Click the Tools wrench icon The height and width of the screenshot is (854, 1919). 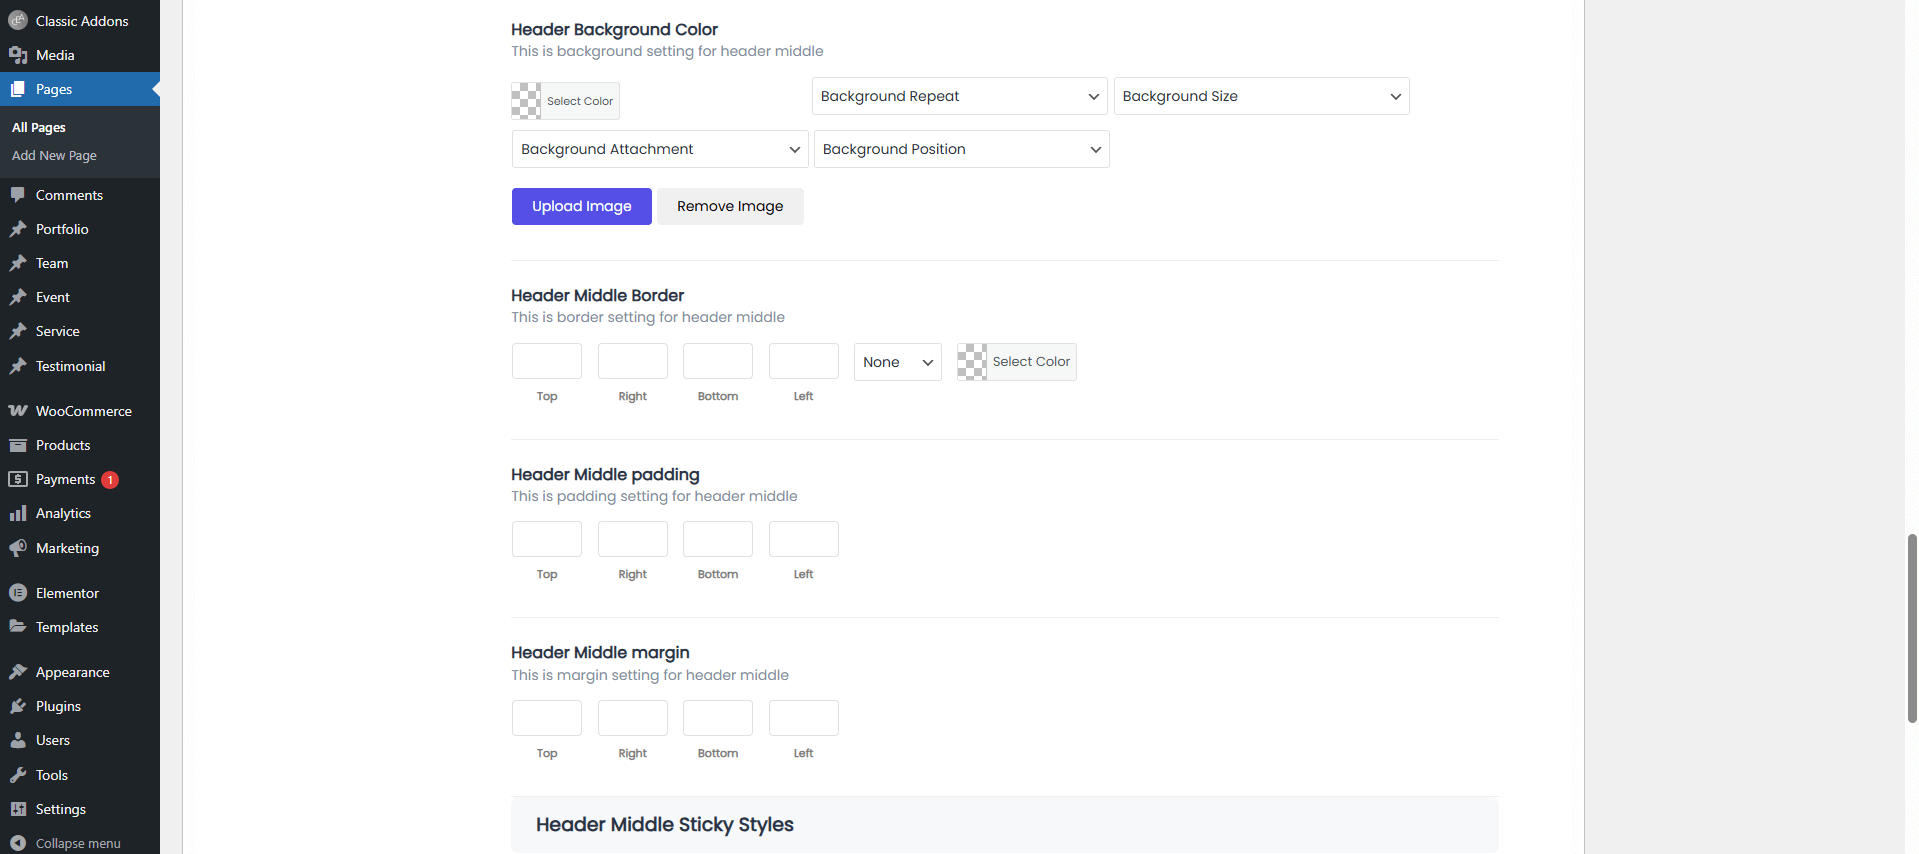18,775
